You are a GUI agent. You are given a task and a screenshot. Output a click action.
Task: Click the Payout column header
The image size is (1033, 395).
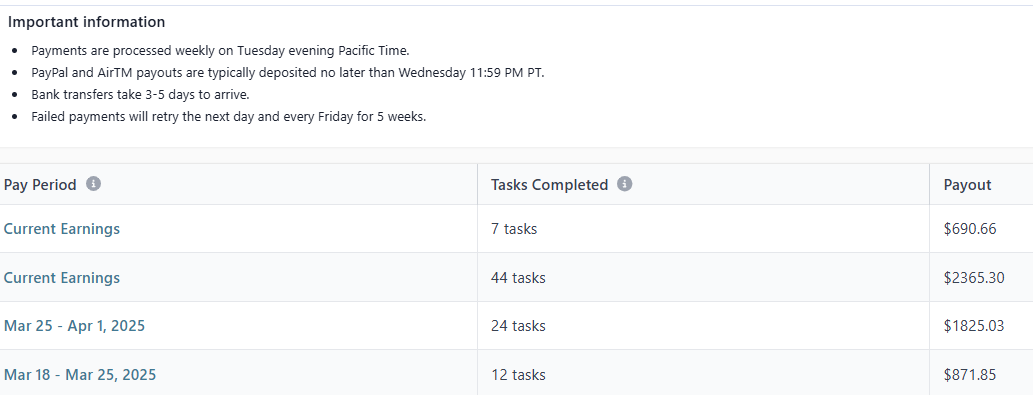click(967, 184)
